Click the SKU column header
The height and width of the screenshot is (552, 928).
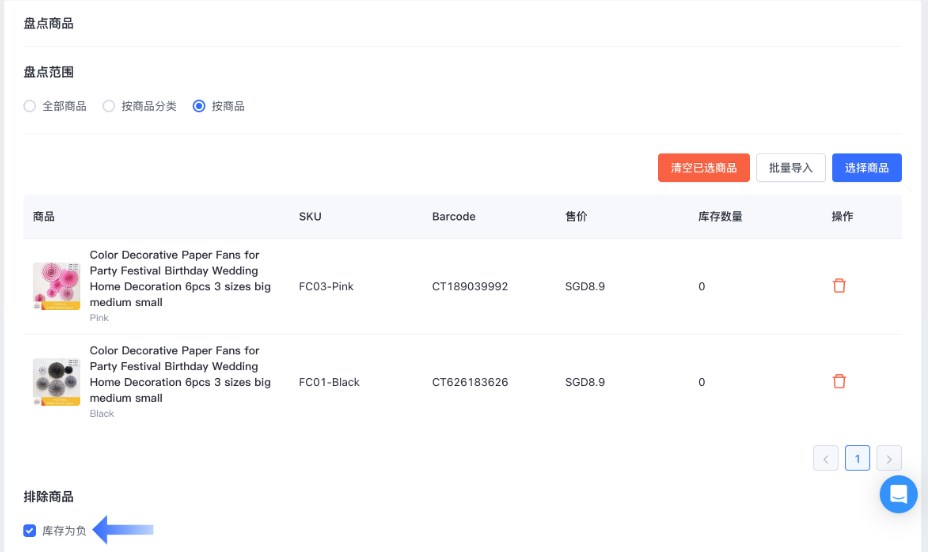coord(310,216)
